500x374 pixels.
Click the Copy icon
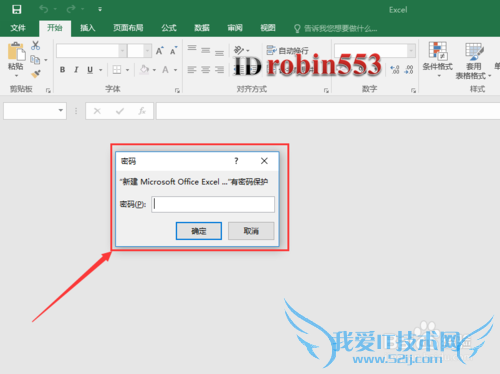point(35,60)
